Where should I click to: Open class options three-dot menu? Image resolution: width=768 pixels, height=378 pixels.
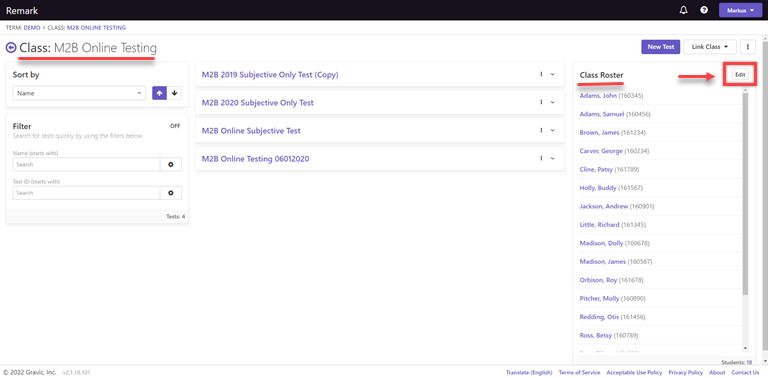point(748,47)
